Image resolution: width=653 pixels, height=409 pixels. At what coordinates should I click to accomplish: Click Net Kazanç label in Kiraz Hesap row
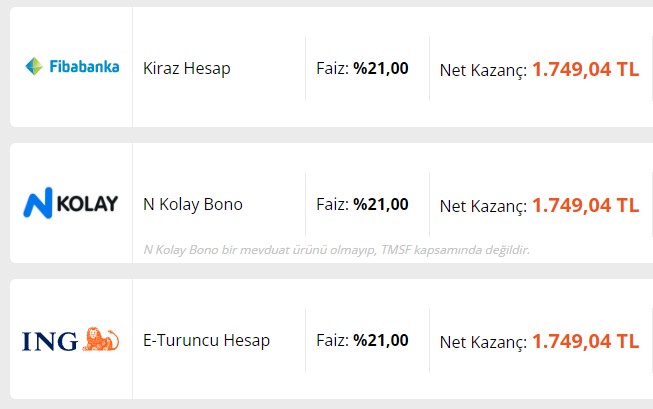click(483, 69)
